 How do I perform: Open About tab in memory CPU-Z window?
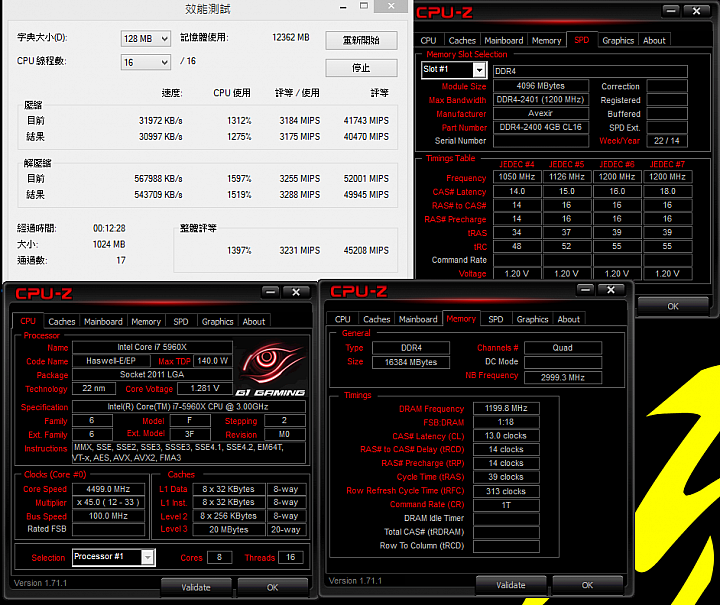pyautogui.click(x=568, y=319)
